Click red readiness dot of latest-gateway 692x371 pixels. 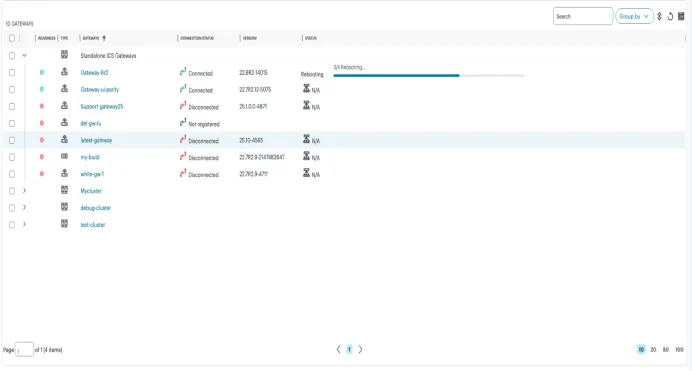click(42, 140)
